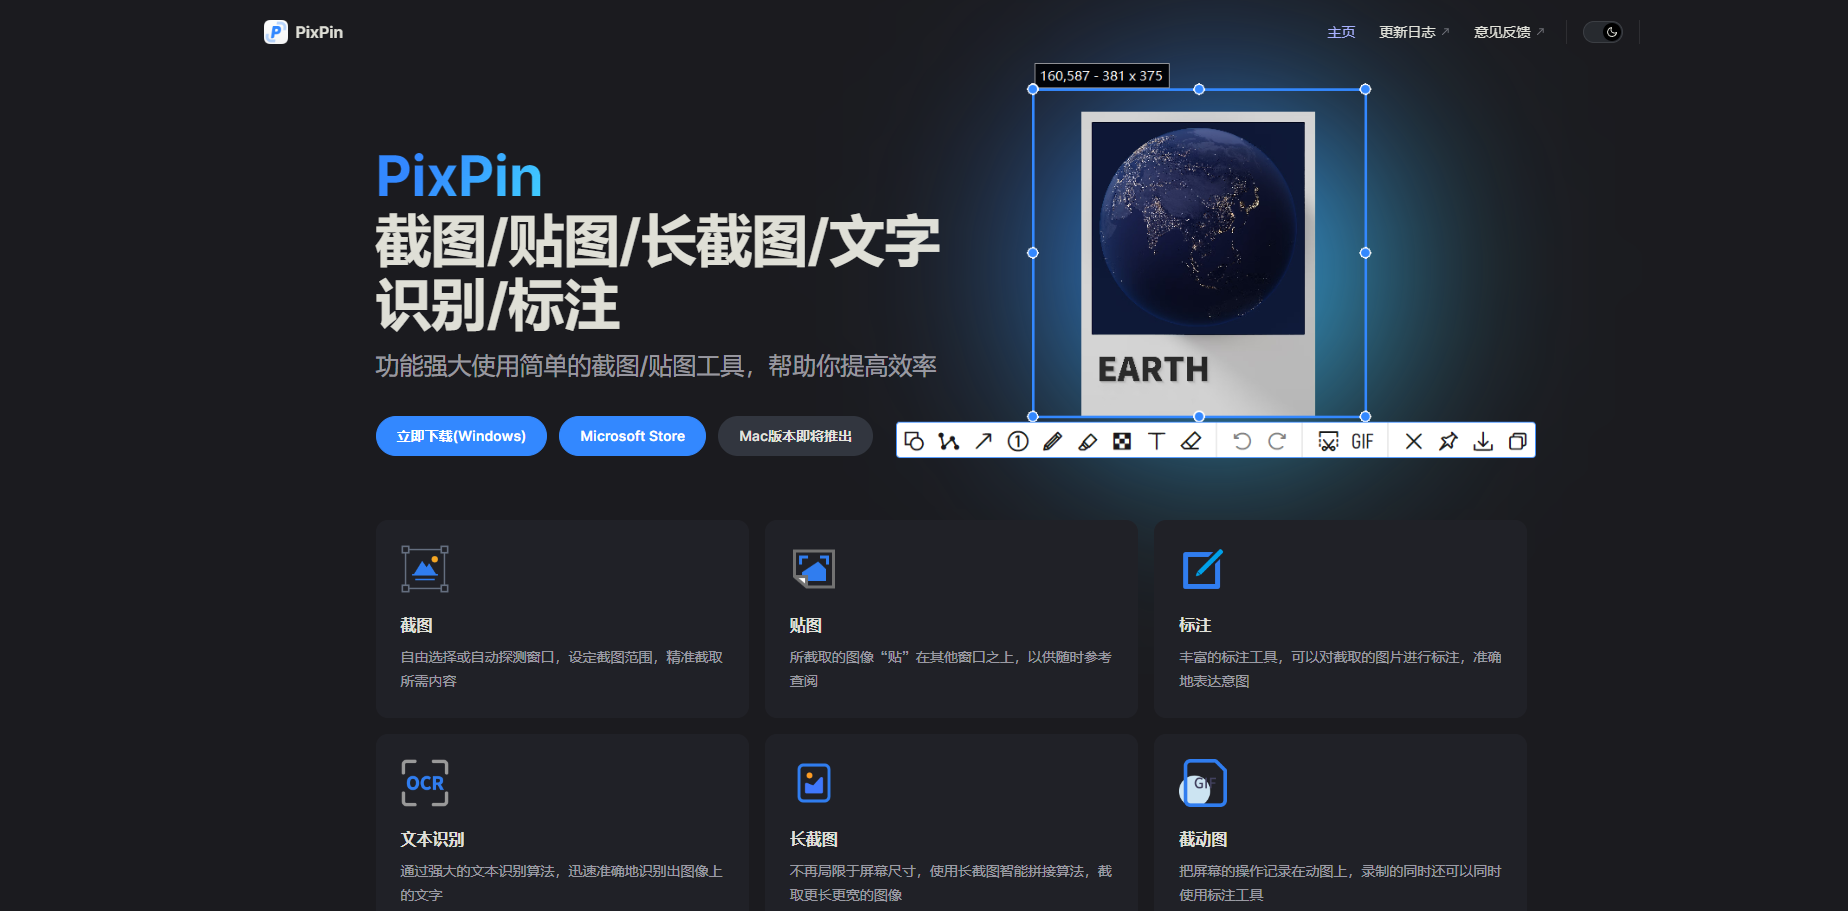Click the right-middle selection handle
Screen dimensions: 1848x911
click(1365, 253)
